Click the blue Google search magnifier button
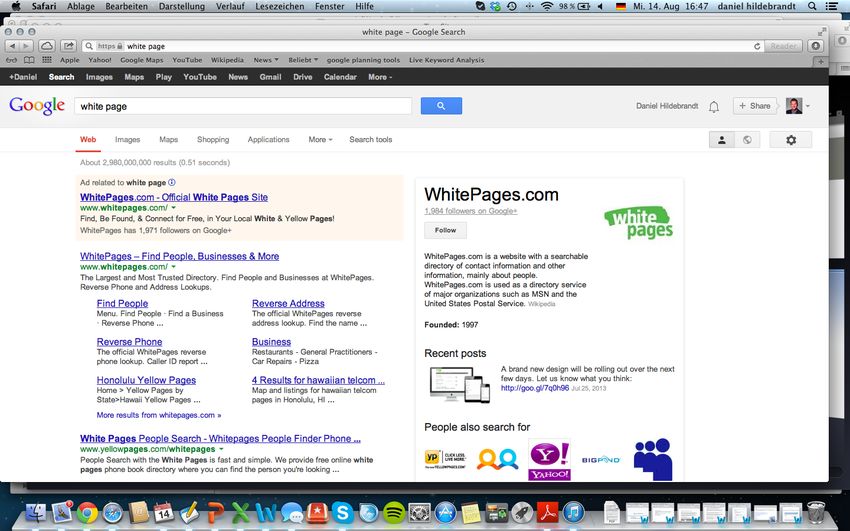This screenshot has width=850, height=531. click(441, 106)
